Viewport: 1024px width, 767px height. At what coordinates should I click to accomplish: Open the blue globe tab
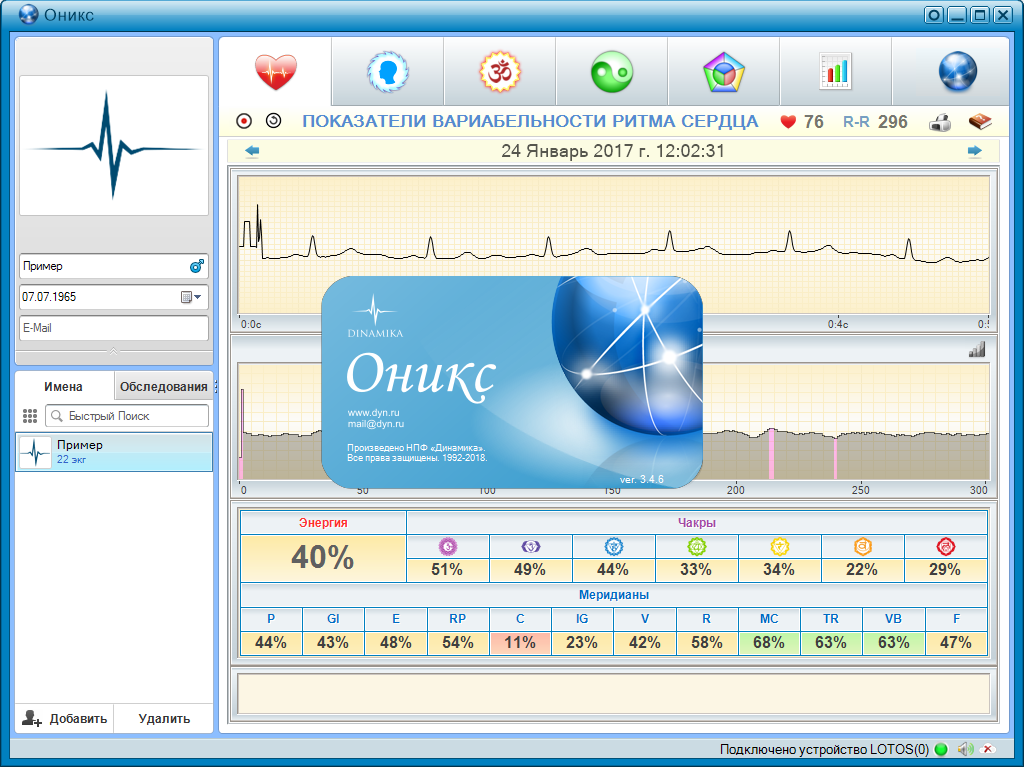click(957, 71)
